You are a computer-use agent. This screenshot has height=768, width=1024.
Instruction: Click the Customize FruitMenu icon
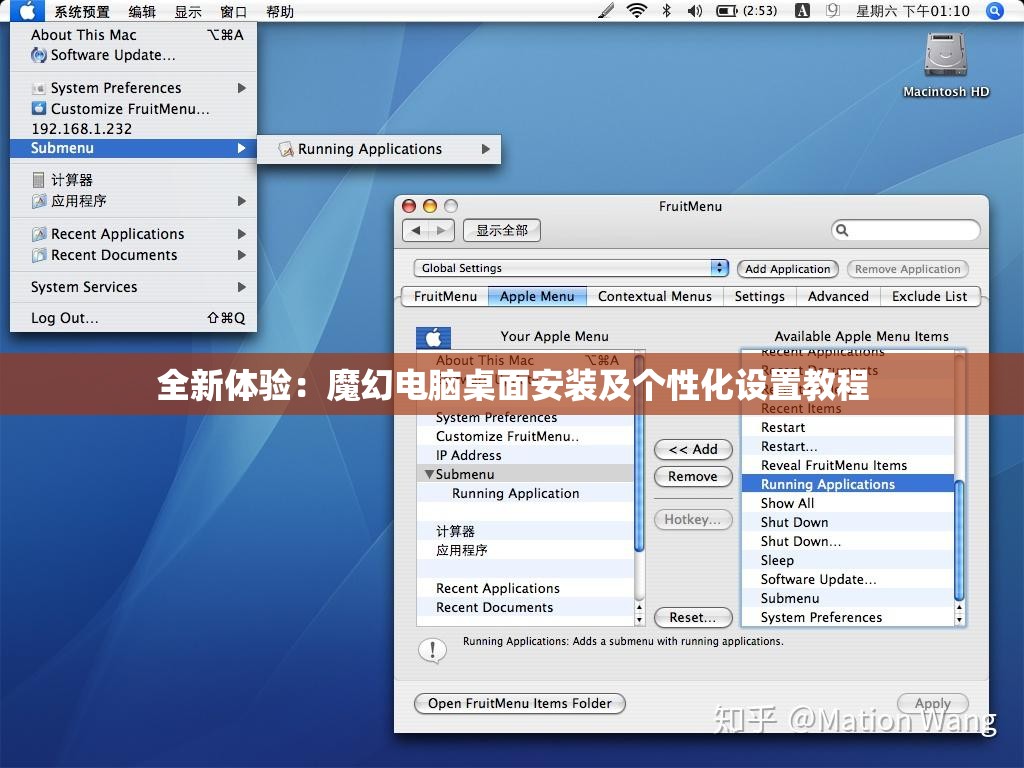(x=39, y=108)
